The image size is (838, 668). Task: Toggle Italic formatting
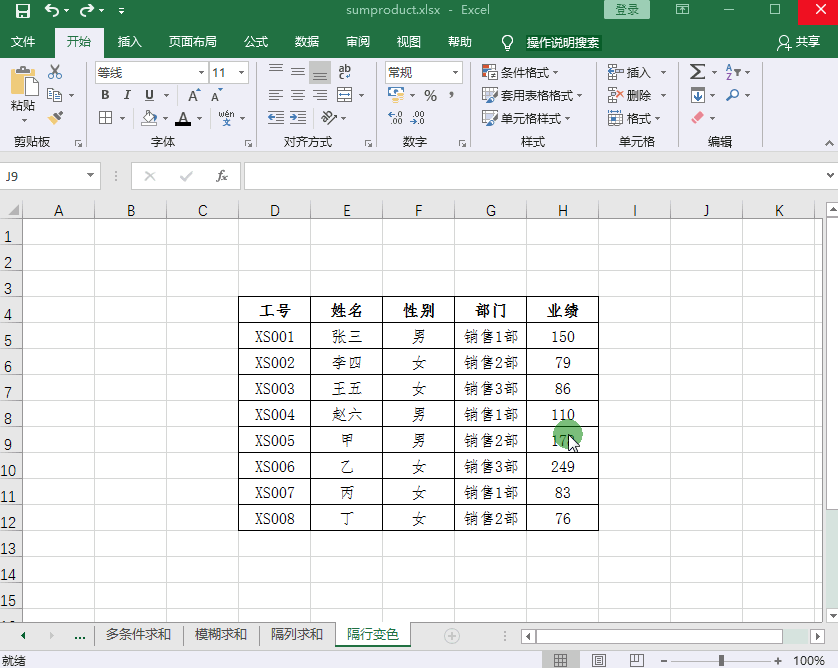coord(127,95)
